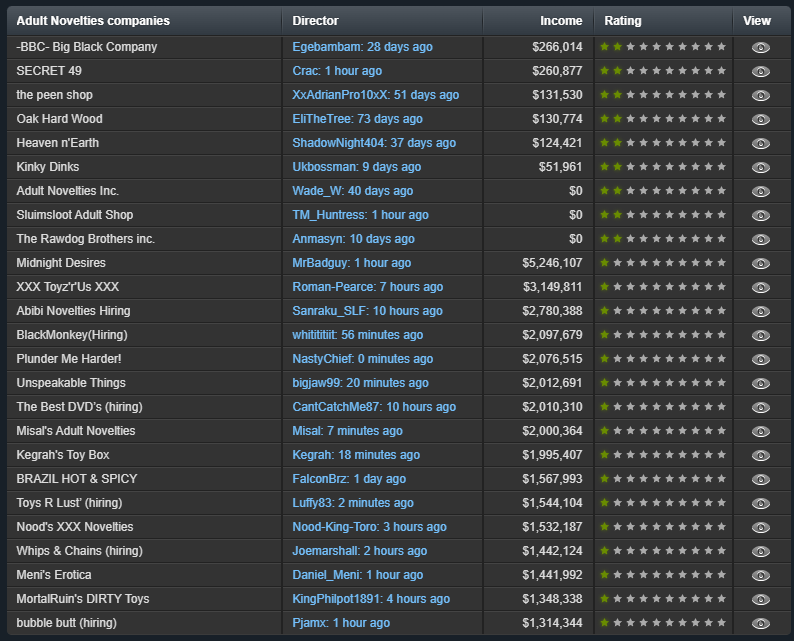Click eye icon in Kinky Dinks row
Viewport: 794px width, 641px height.
760,167
